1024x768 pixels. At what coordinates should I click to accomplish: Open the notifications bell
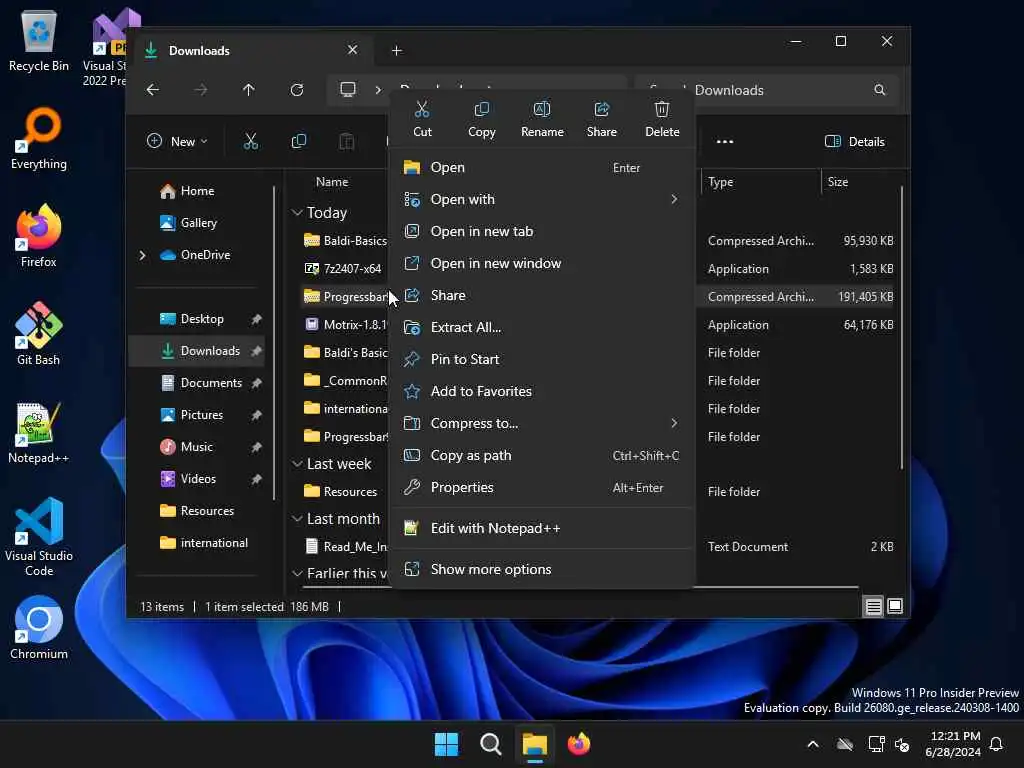[996, 744]
